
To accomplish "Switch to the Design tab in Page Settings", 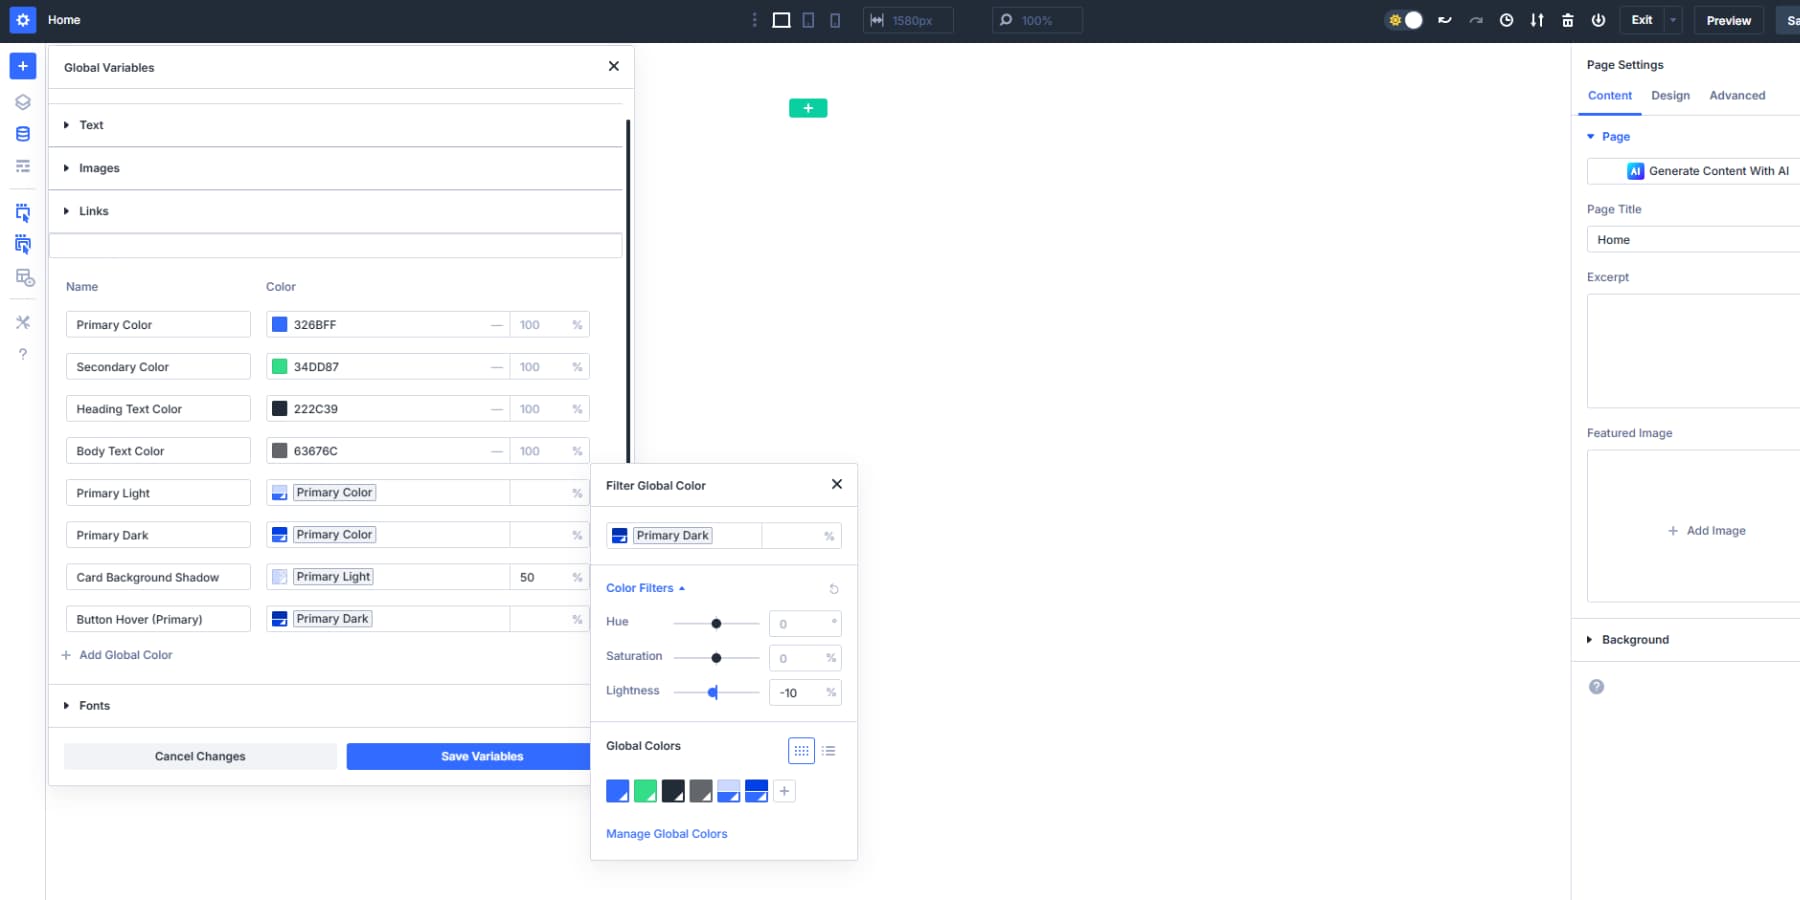I will 1670,95.
